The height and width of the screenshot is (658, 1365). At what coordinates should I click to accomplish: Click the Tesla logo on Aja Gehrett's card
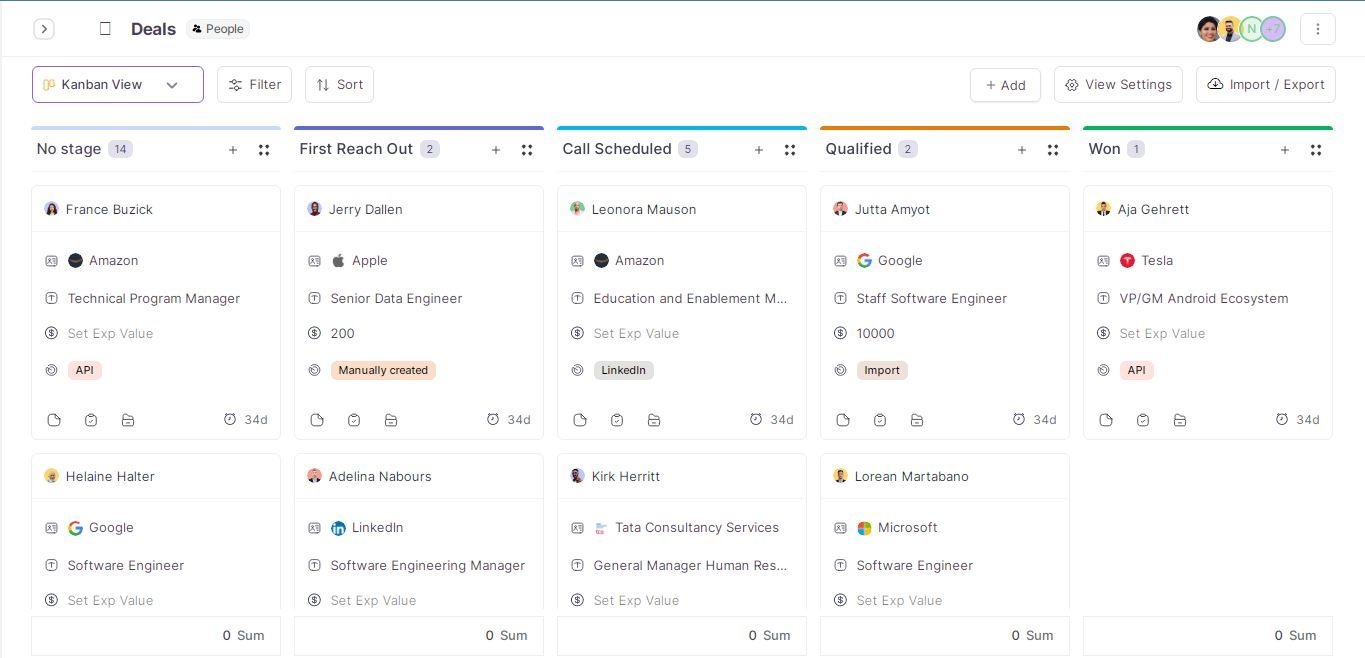1127,260
